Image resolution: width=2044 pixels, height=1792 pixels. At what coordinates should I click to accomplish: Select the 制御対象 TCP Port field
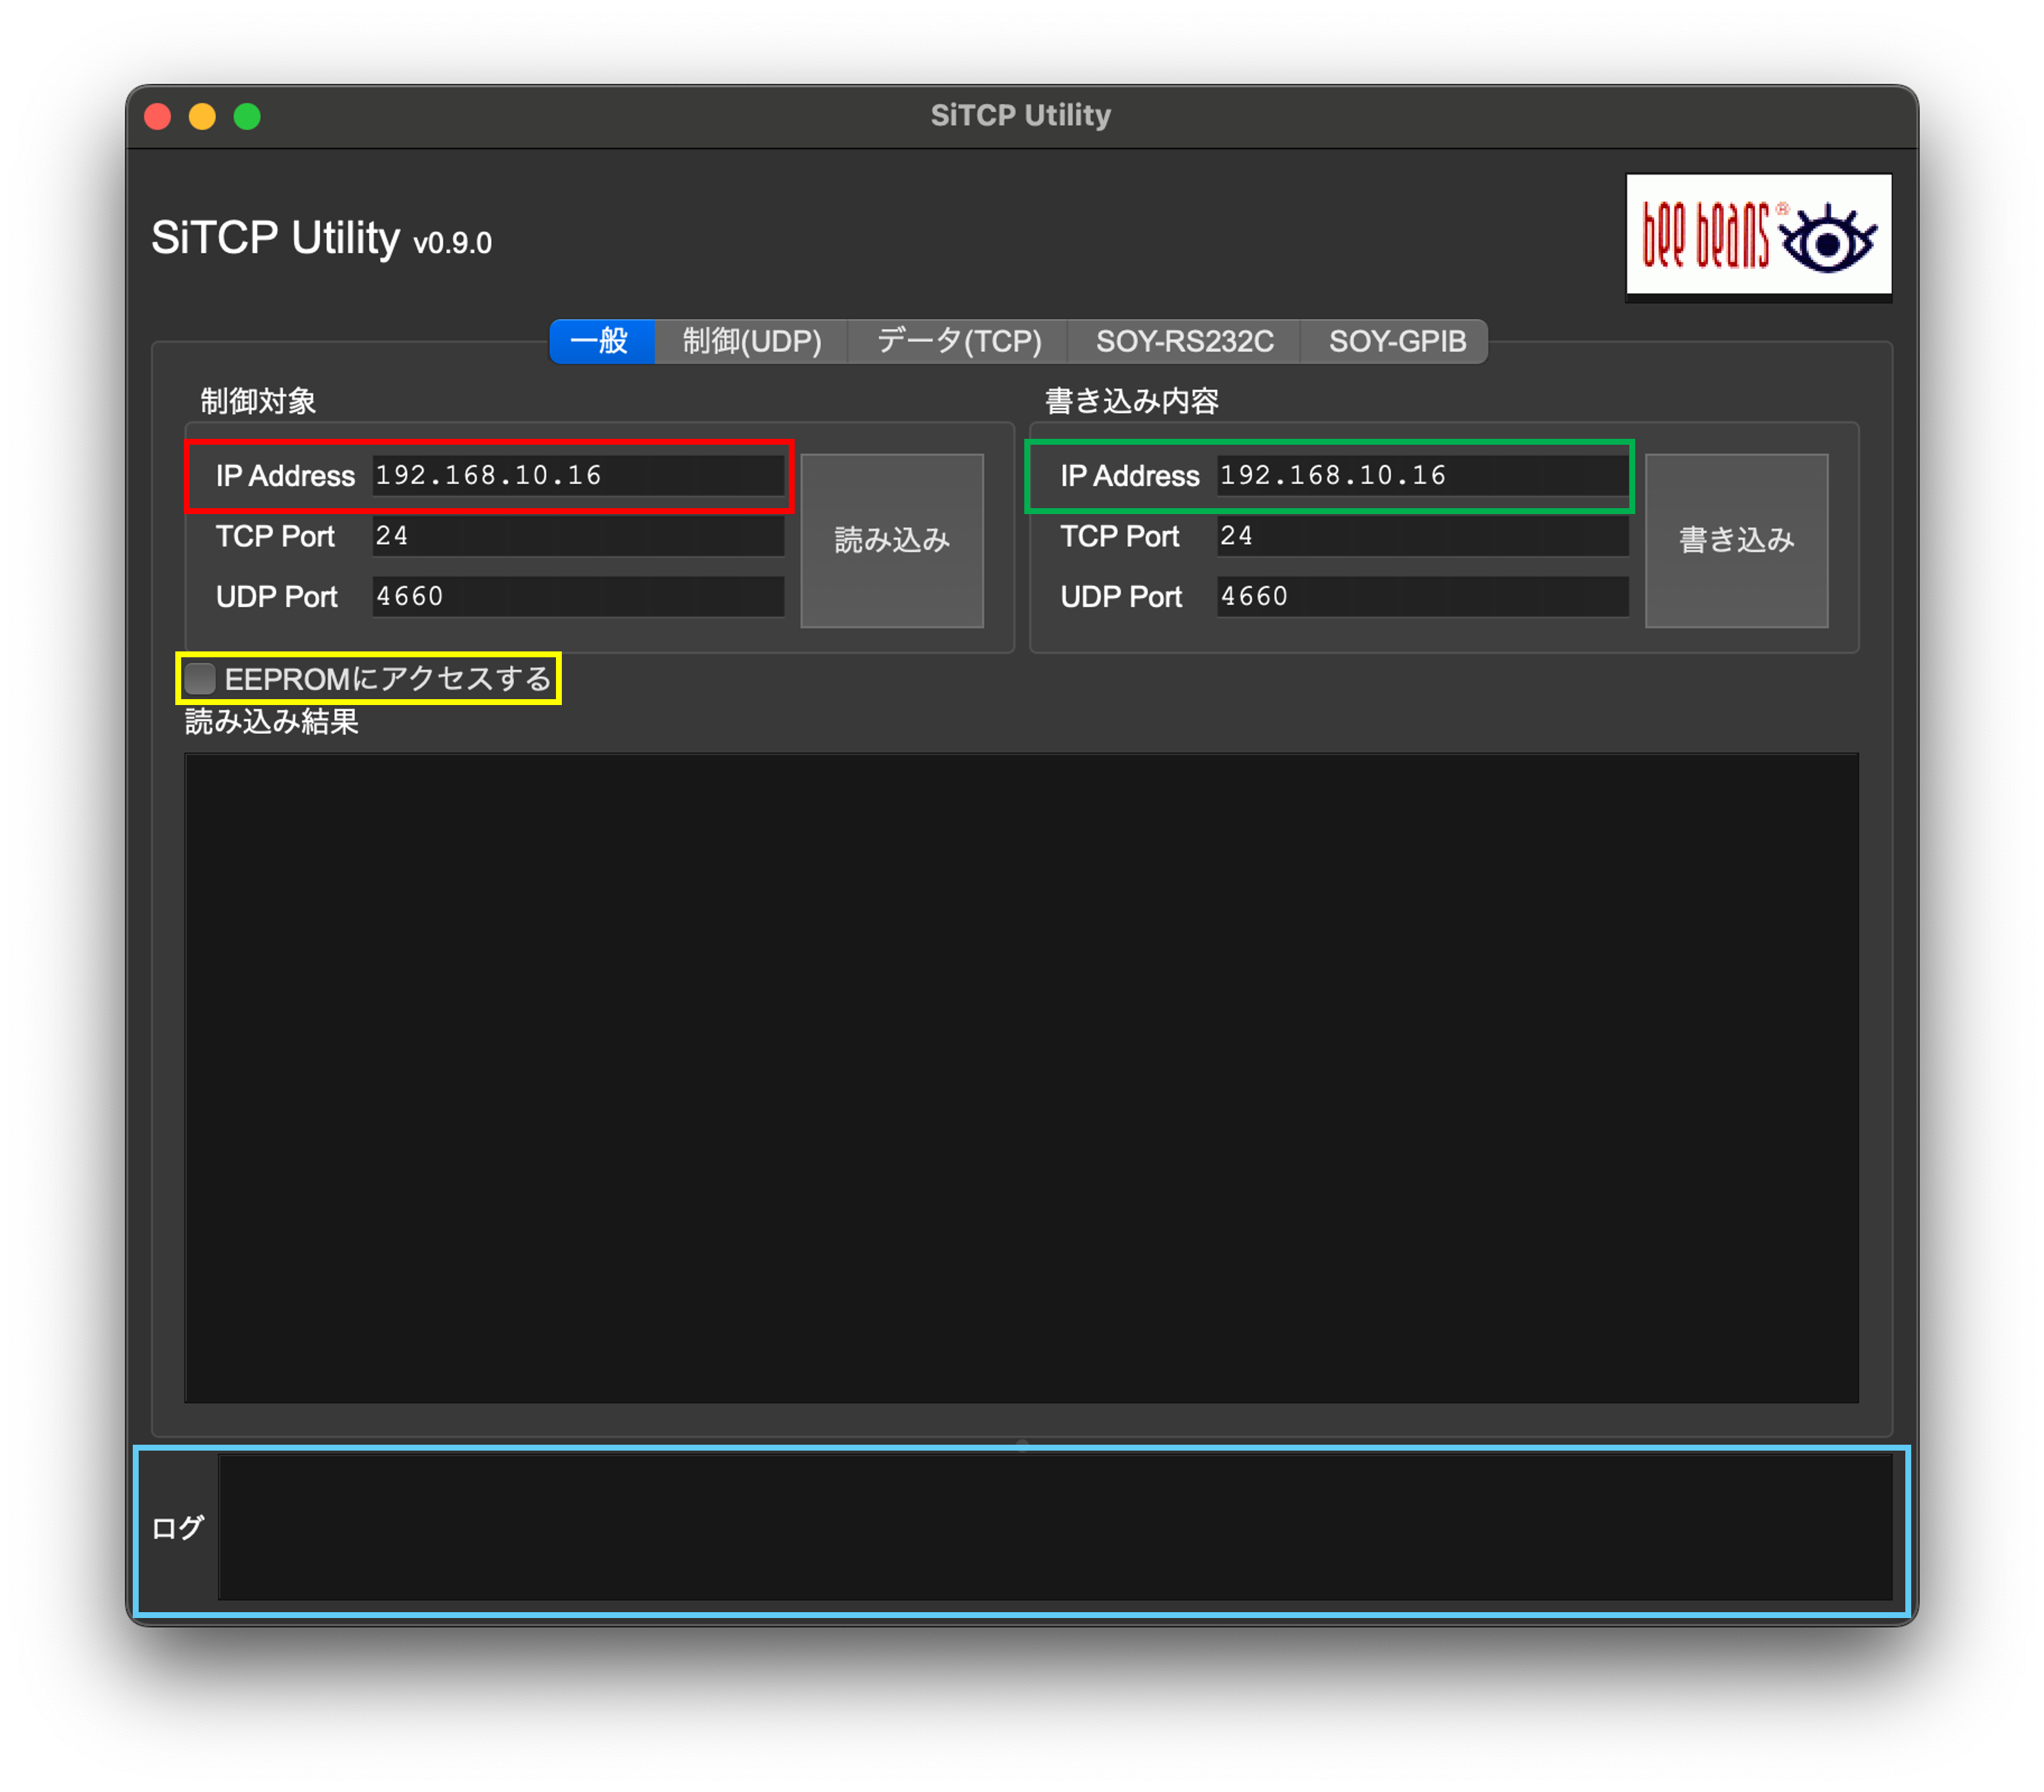click(578, 536)
